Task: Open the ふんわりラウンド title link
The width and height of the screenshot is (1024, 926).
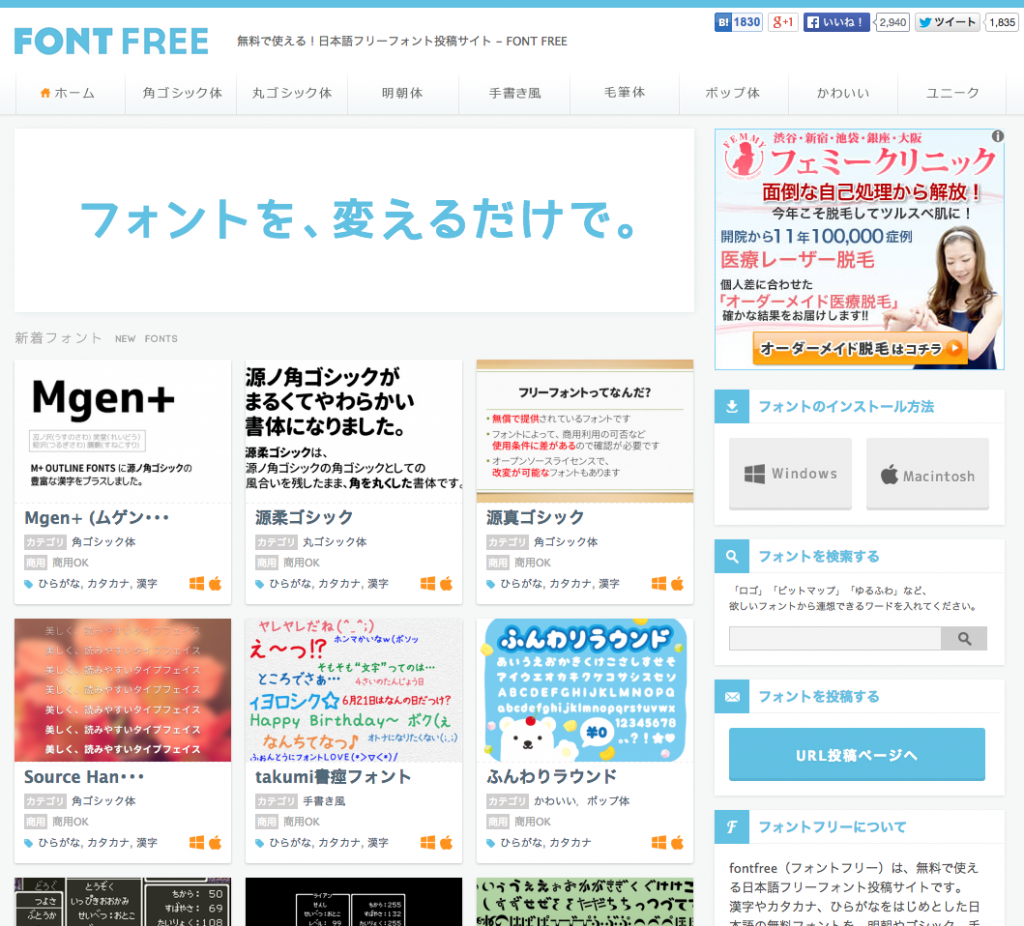Action: (552, 777)
